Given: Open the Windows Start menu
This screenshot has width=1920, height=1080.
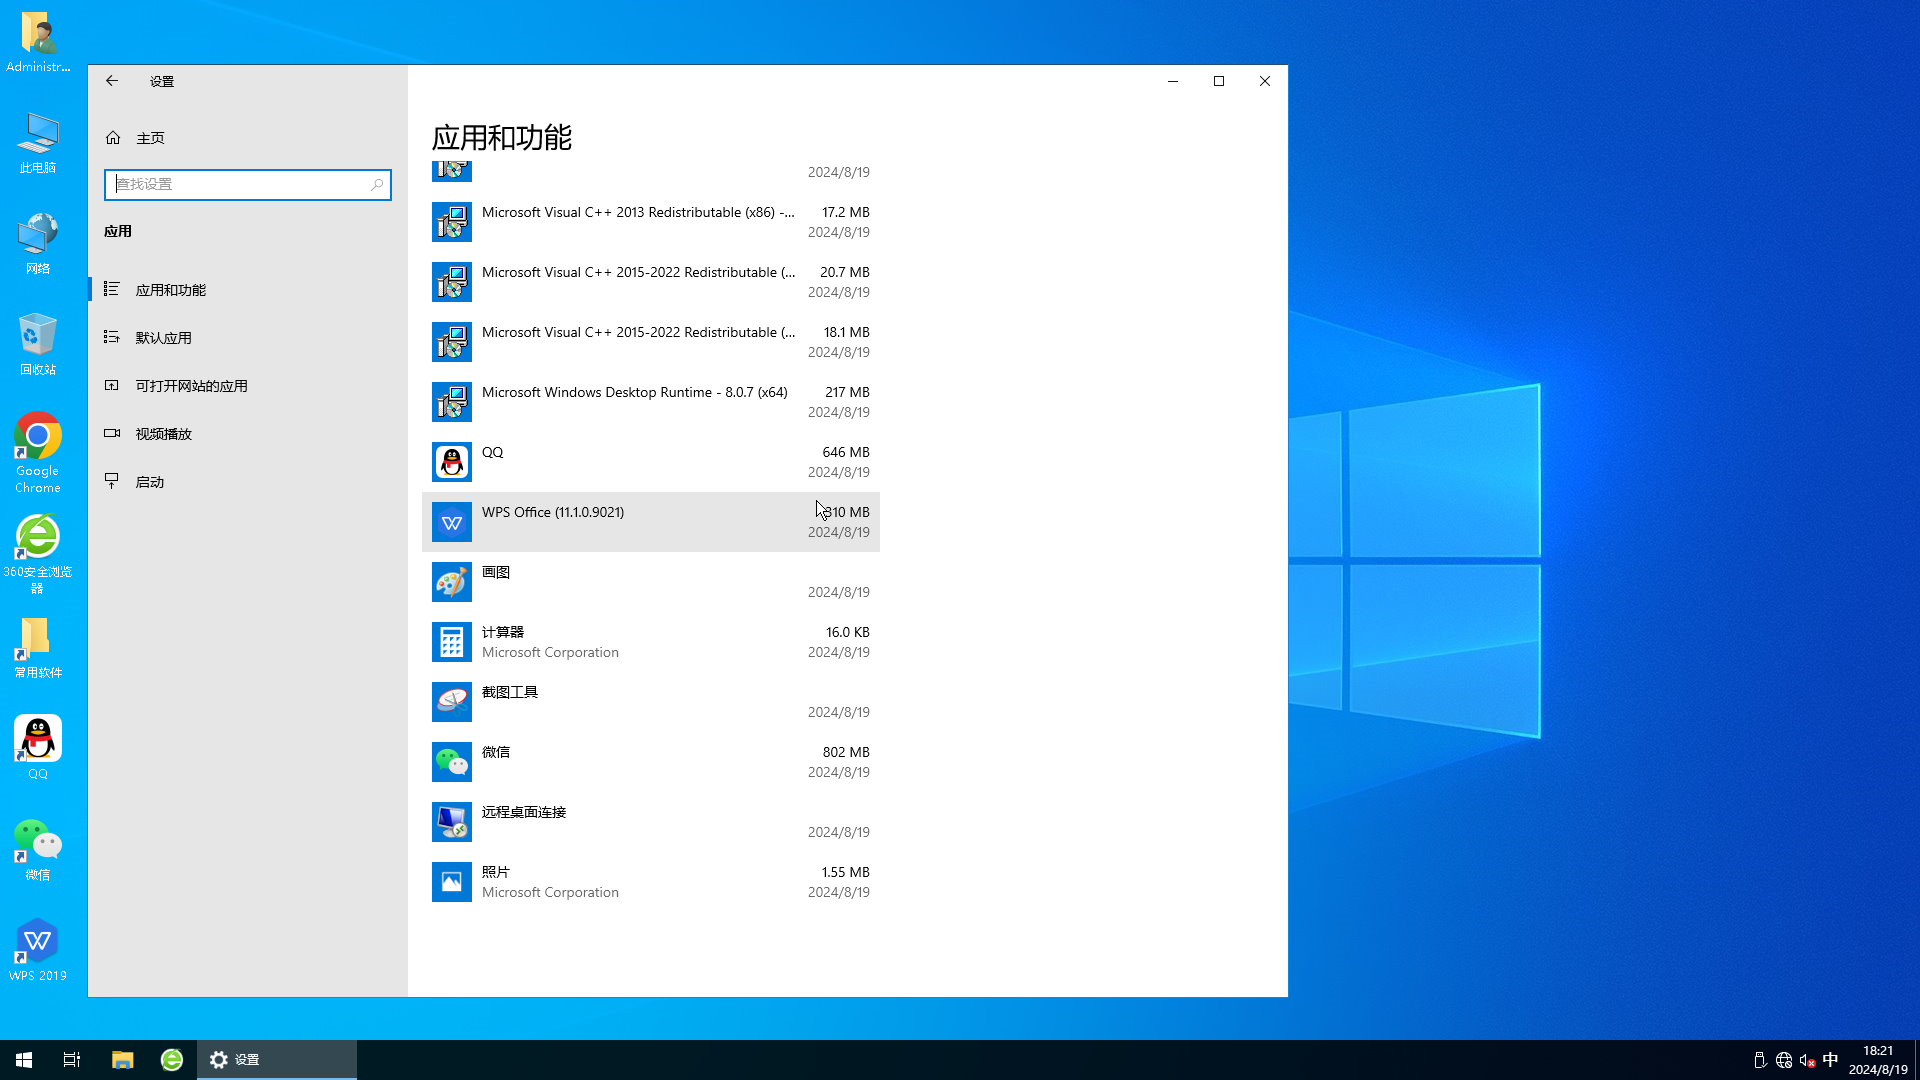Looking at the screenshot, I should click(x=24, y=1060).
